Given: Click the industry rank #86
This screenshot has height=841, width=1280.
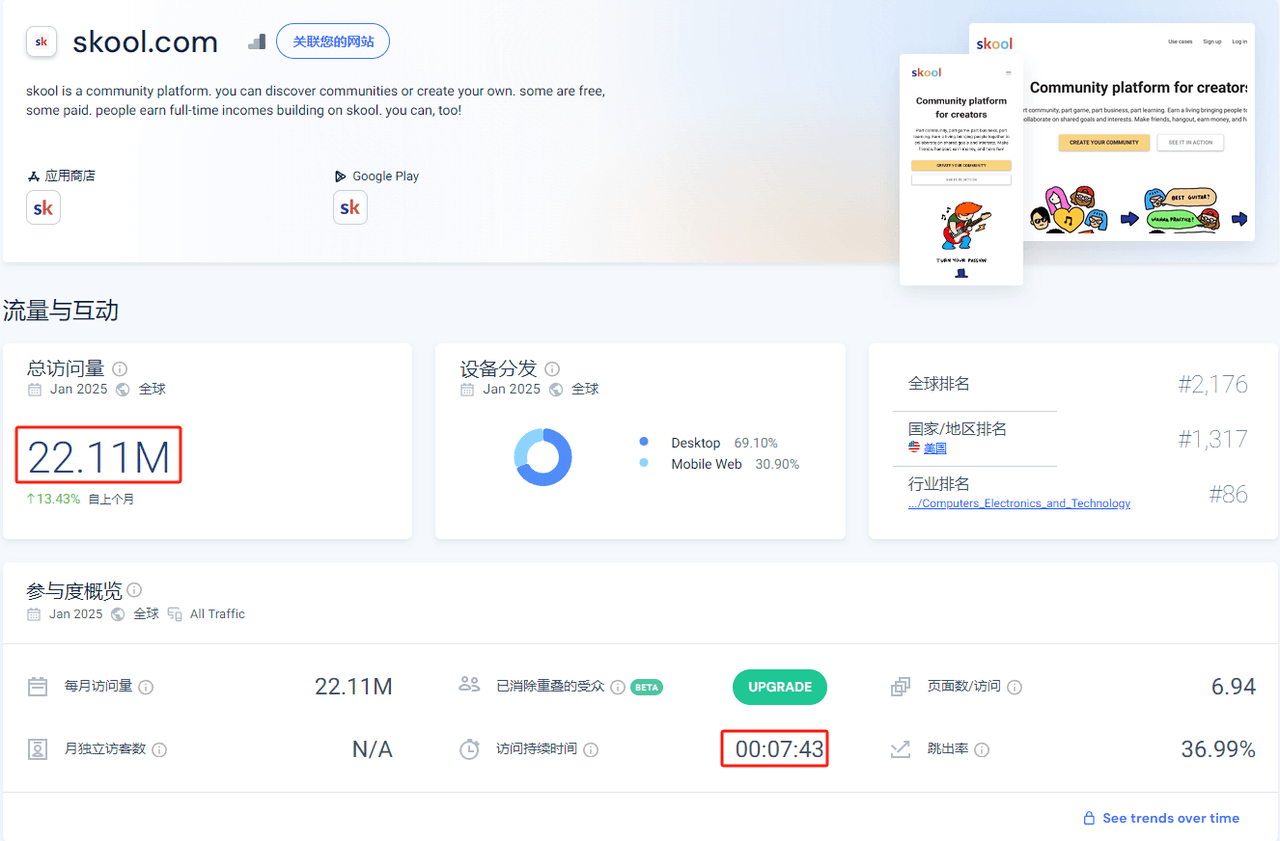Looking at the screenshot, I should [x=1228, y=494].
